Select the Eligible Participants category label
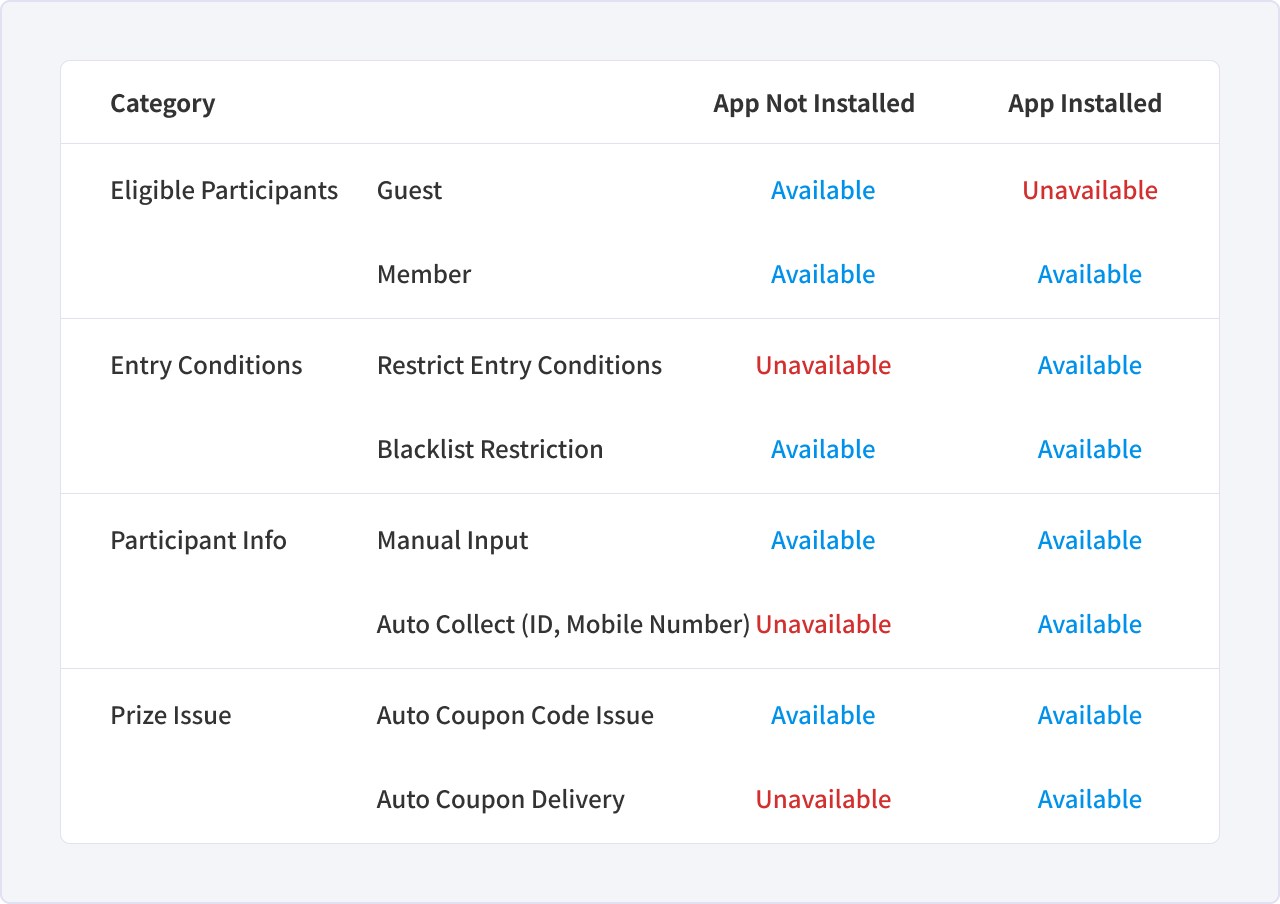This screenshot has height=904, width=1280. [x=224, y=190]
